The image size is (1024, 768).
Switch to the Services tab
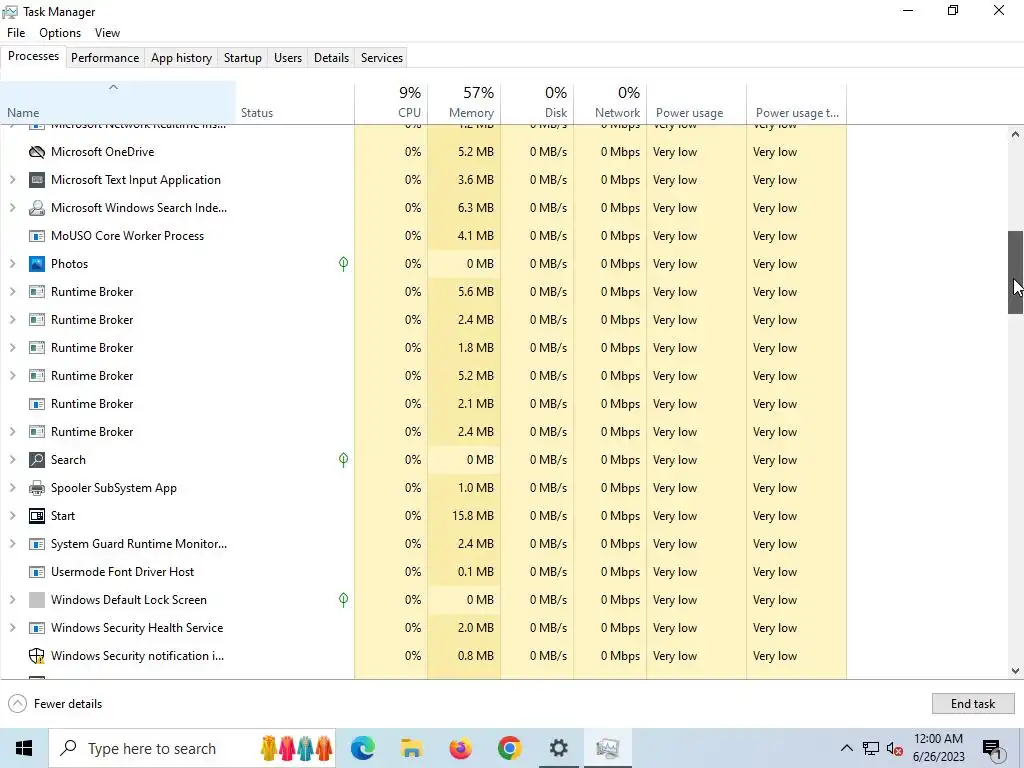click(x=382, y=57)
